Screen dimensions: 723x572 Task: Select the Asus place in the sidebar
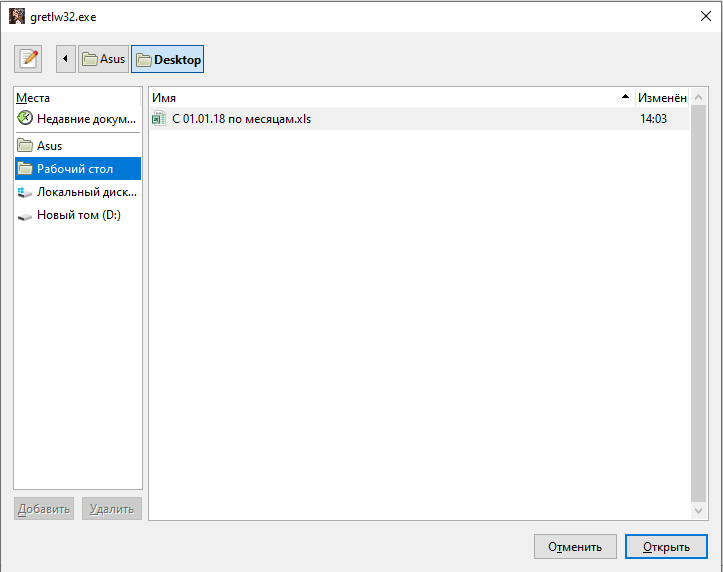click(x=78, y=146)
